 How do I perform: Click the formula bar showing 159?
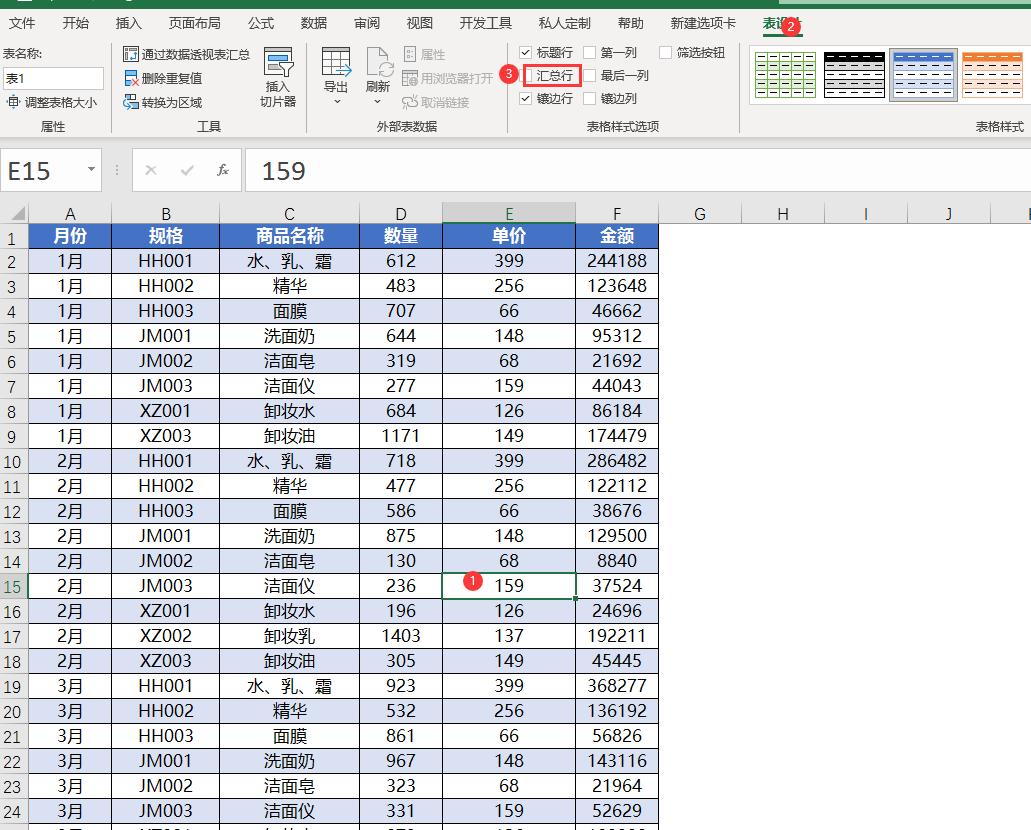click(x=638, y=170)
